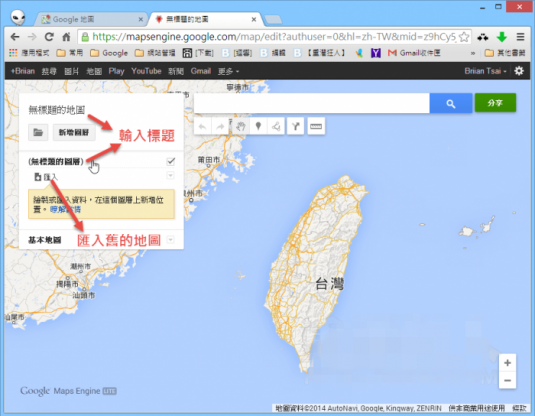Select the measure distance ruler tool
Screen dimensions: 535x416
pyautogui.click(x=316, y=127)
